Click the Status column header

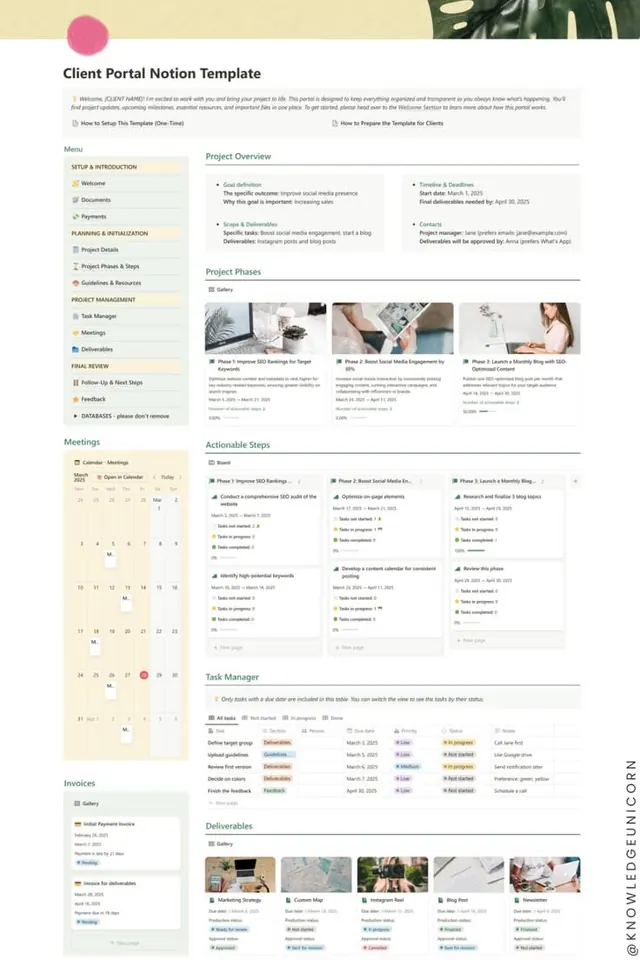coord(452,730)
